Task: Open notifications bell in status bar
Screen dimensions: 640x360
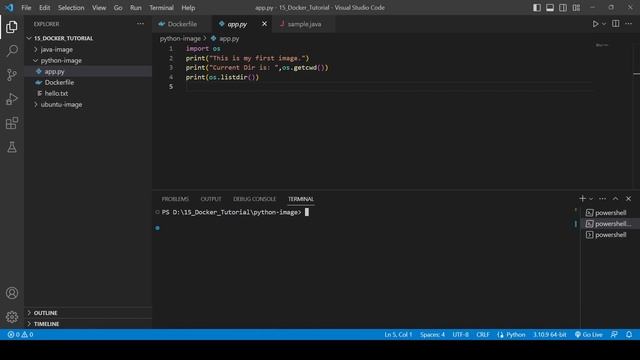Action: click(x=629, y=334)
